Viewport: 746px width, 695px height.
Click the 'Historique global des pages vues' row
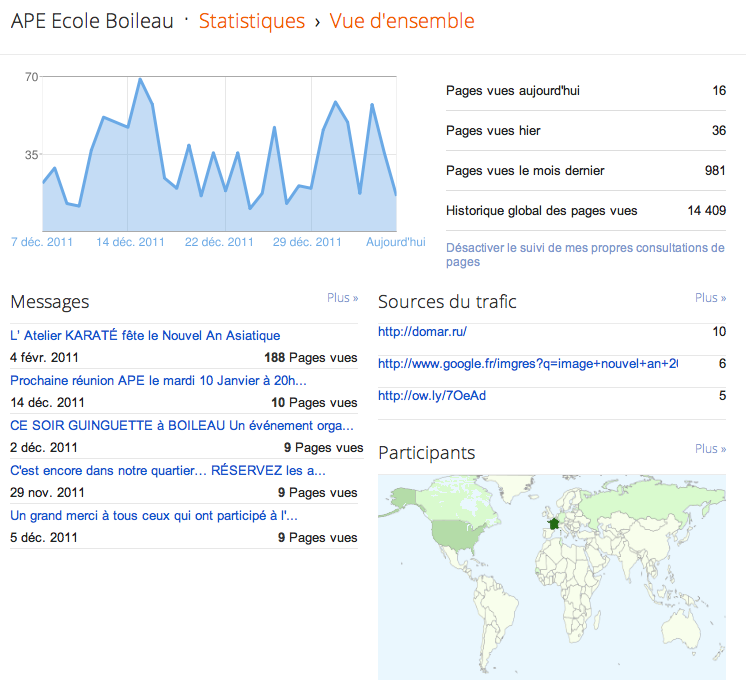[585, 211]
